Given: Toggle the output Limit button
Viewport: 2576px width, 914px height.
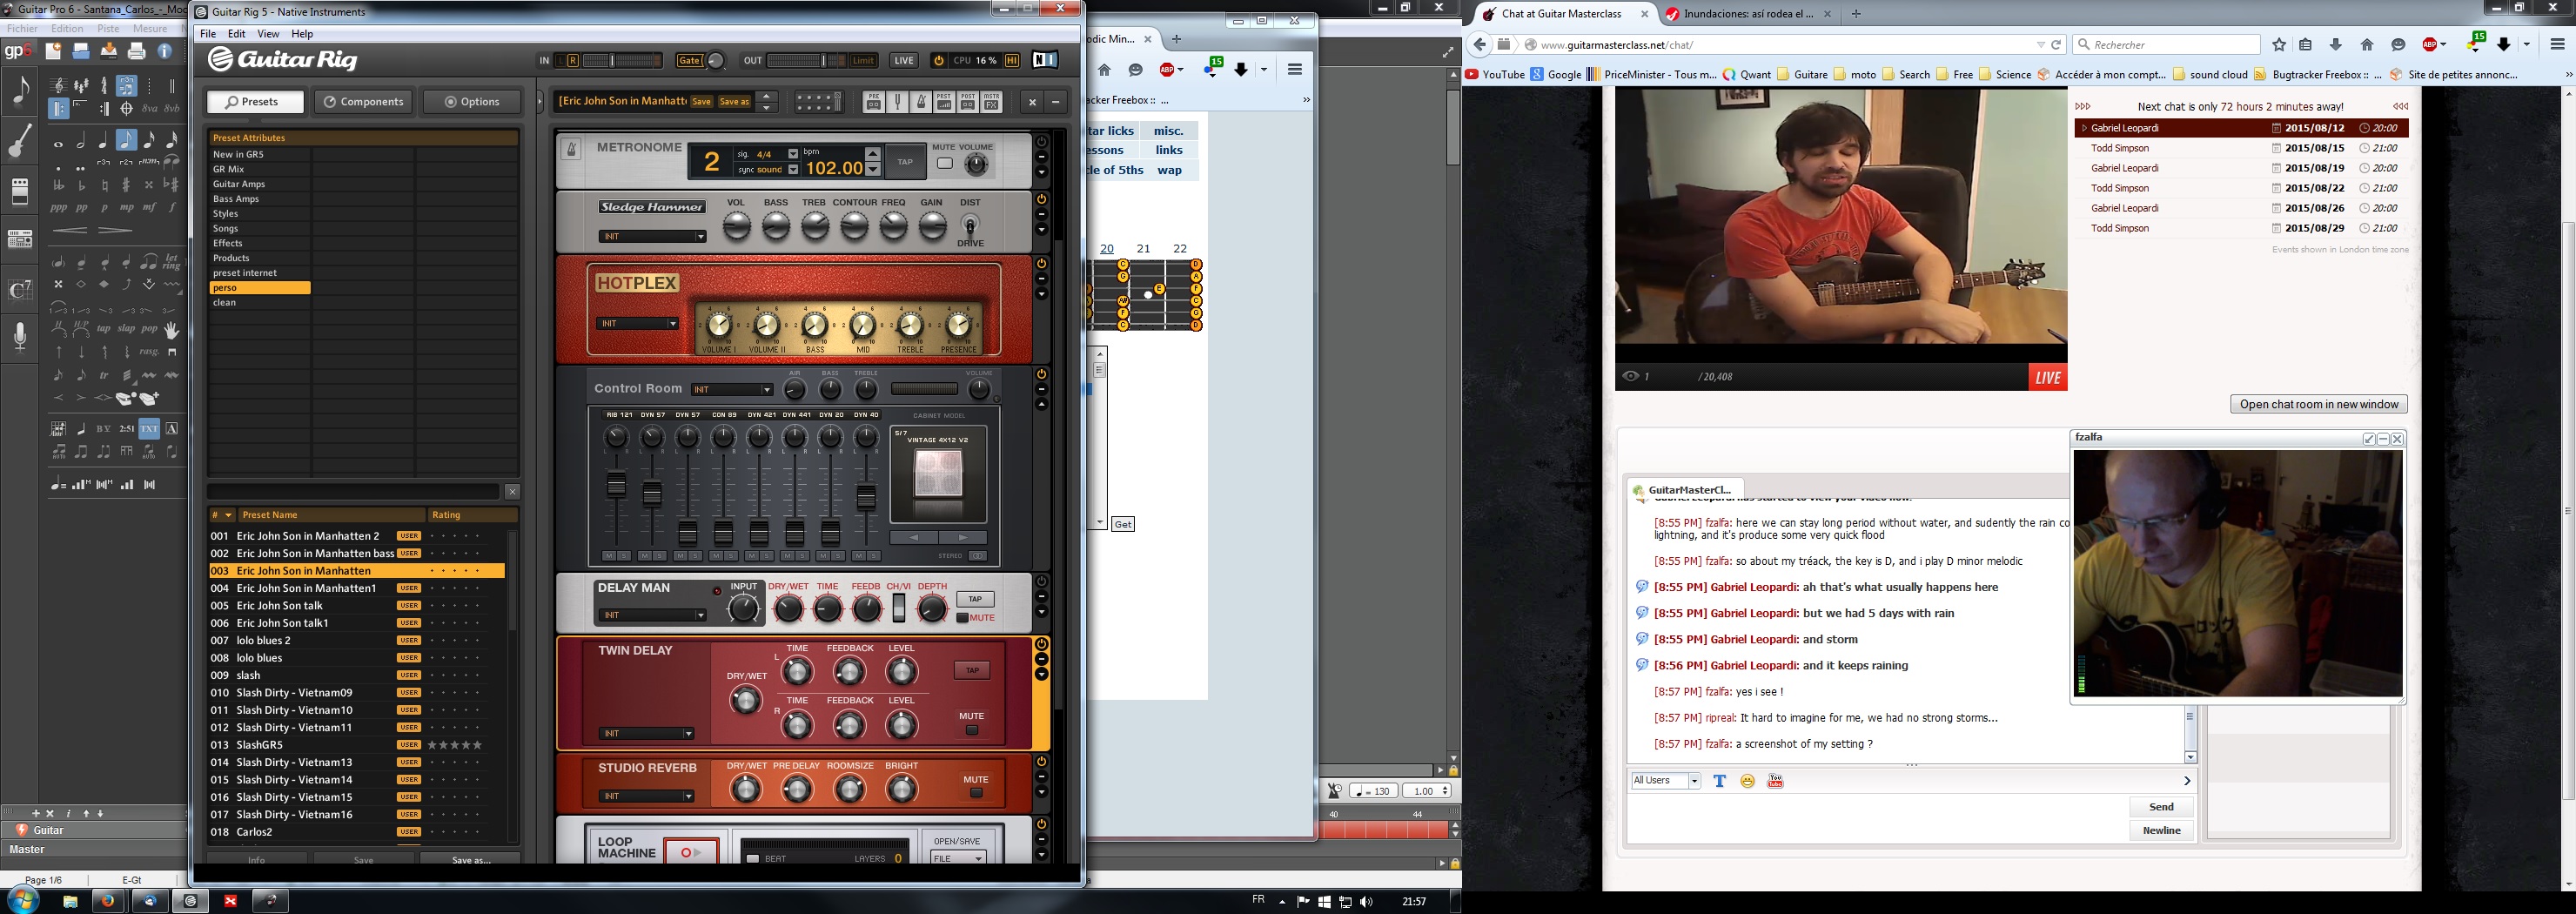Looking at the screenshot, I should point(864,61).
